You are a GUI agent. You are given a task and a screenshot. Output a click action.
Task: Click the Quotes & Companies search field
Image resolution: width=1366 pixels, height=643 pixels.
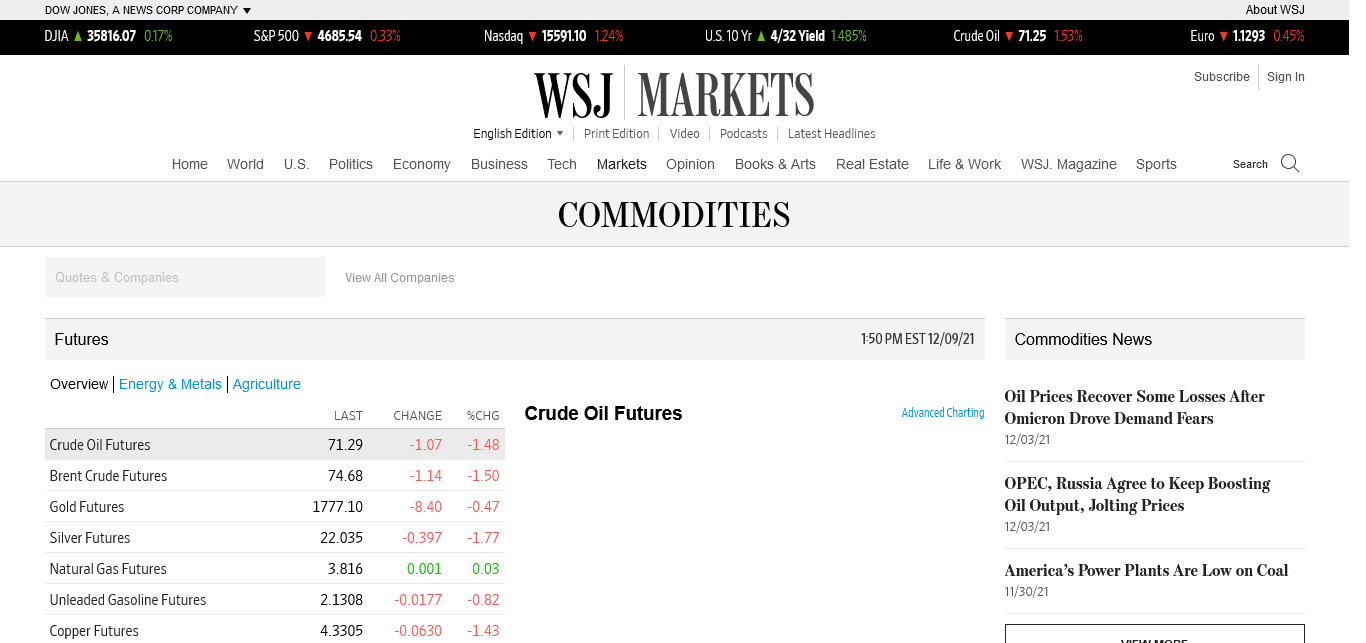tap(185, 277)
